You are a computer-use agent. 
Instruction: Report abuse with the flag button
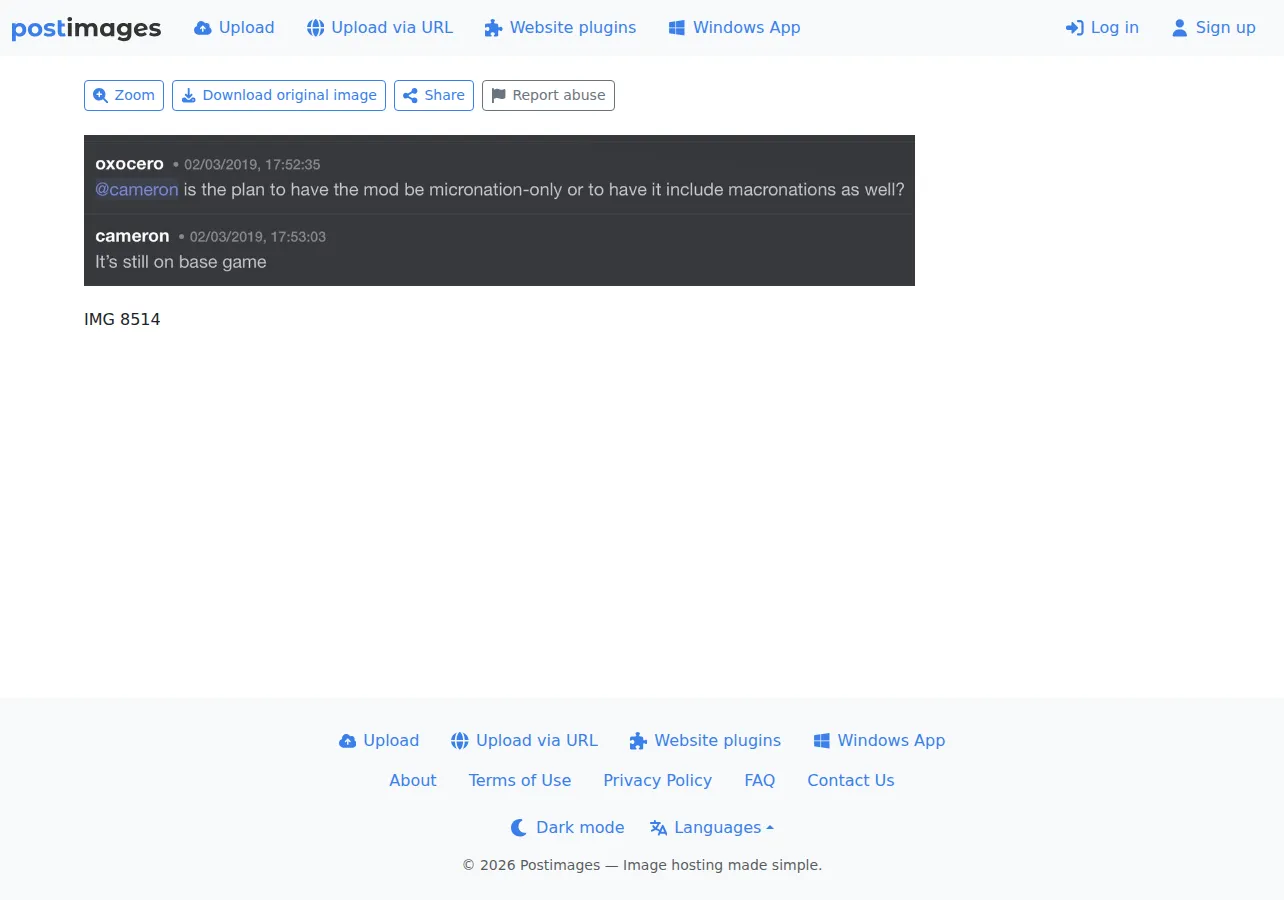point(548,95)
